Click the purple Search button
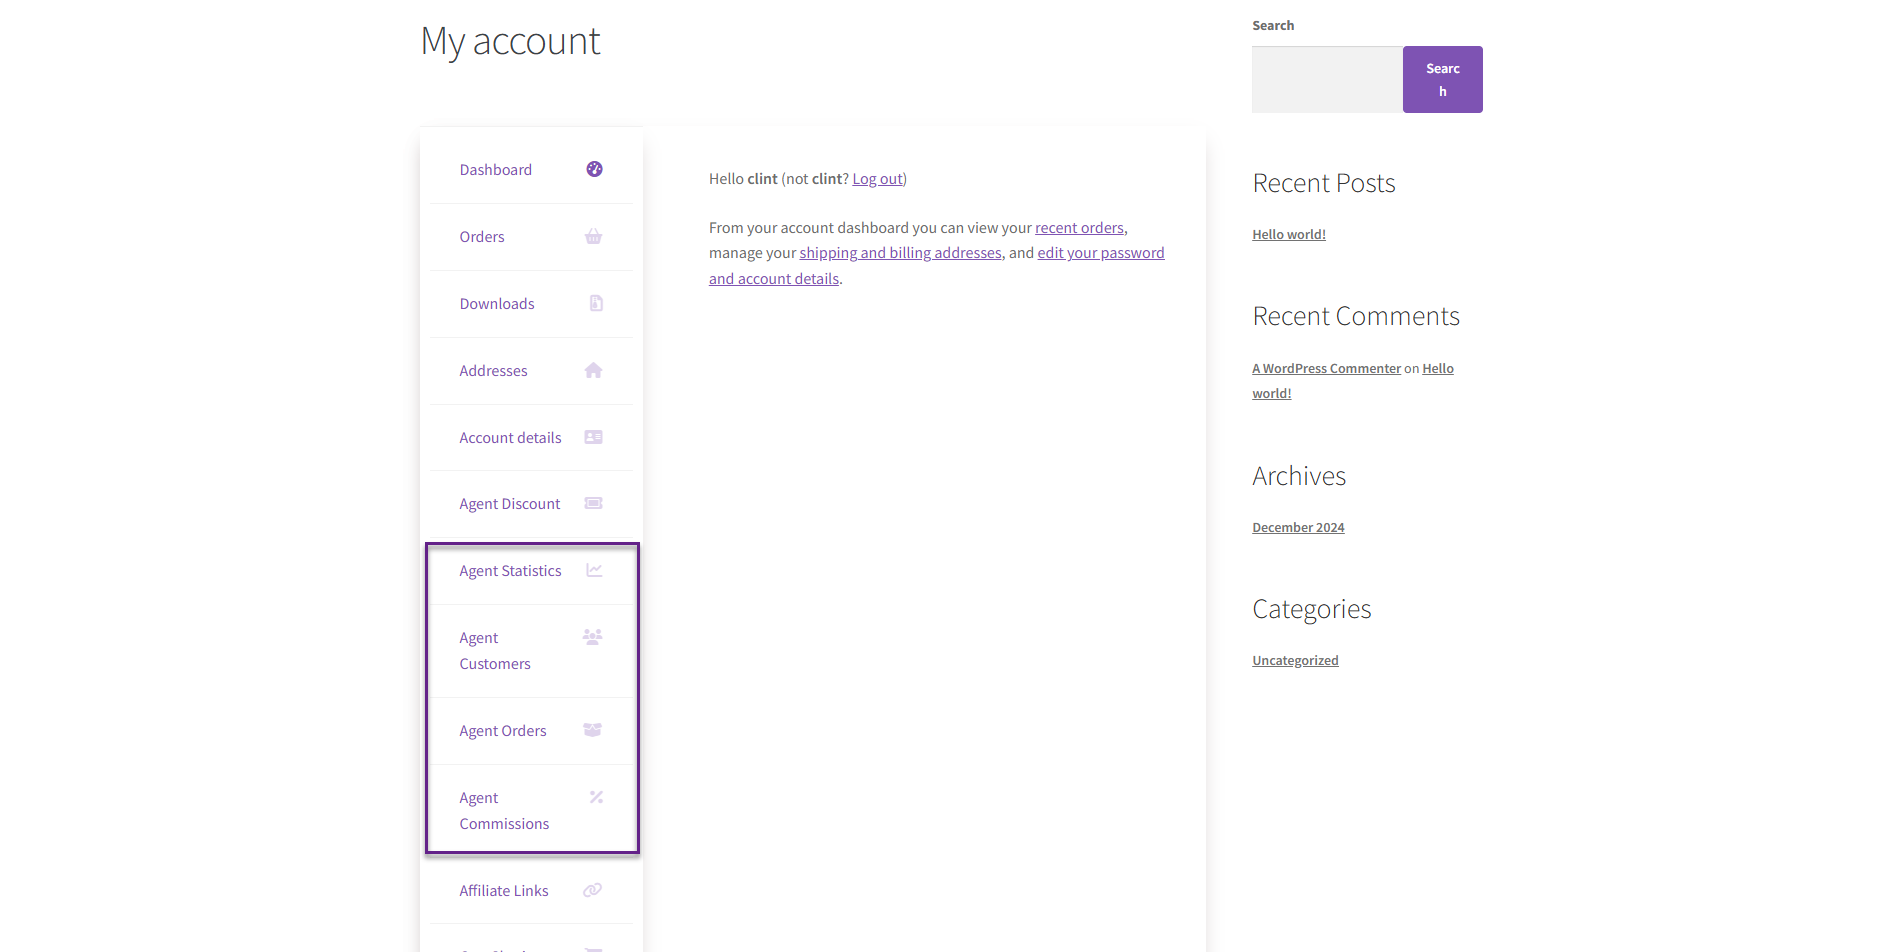This screenshot has height=952, width=1894. (x=1442, y=79)
